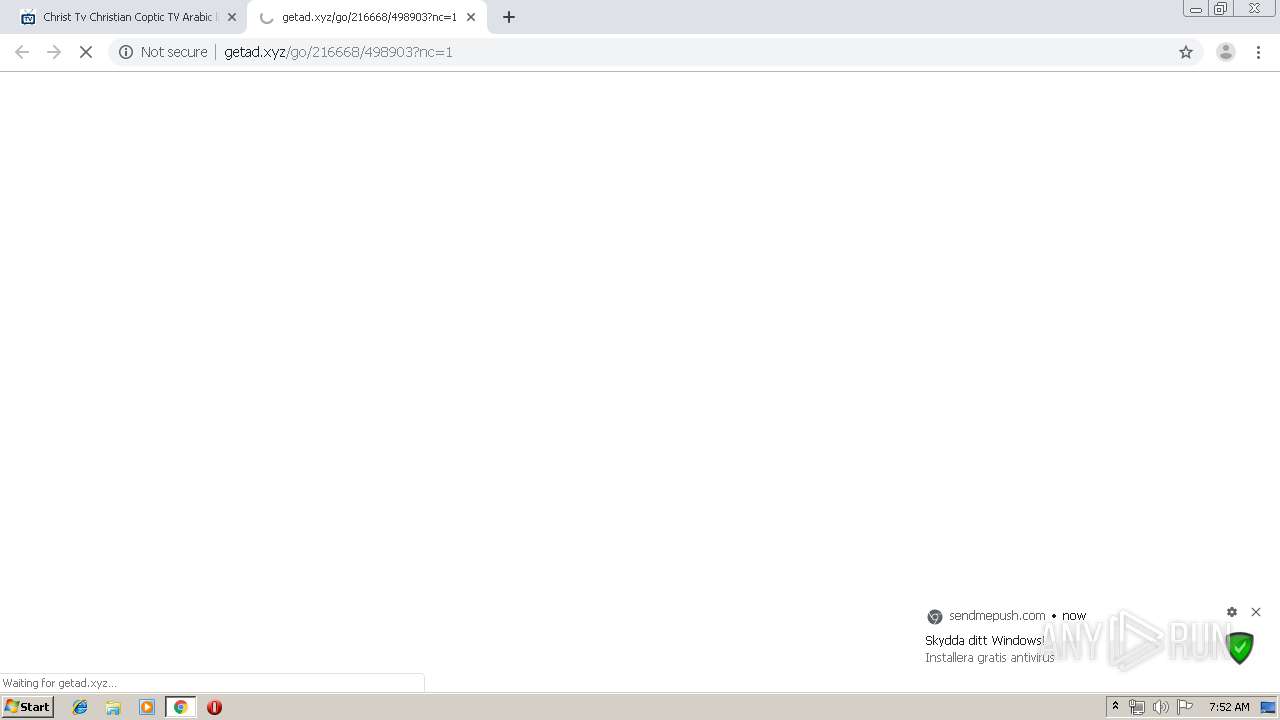Click the sendmepush.com notification source label
This screenshot has width=1280, height=720.
click(x=997, y=616)
